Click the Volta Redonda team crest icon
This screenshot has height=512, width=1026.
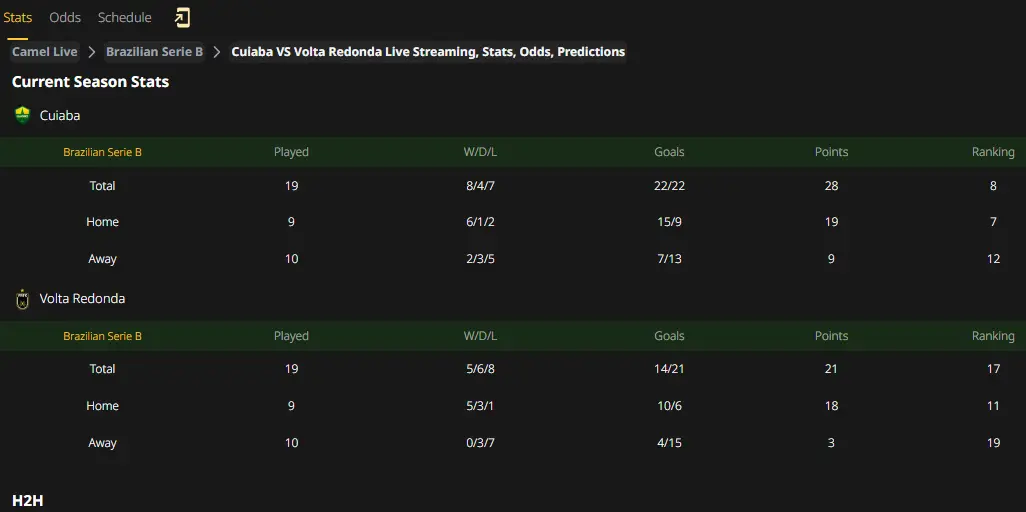(x=23, y=299)
